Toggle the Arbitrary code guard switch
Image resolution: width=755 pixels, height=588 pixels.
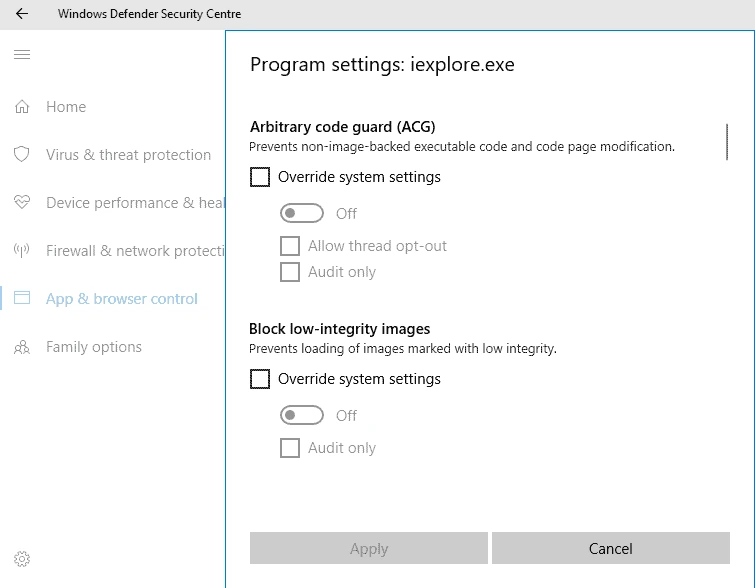tap(302, 213)
